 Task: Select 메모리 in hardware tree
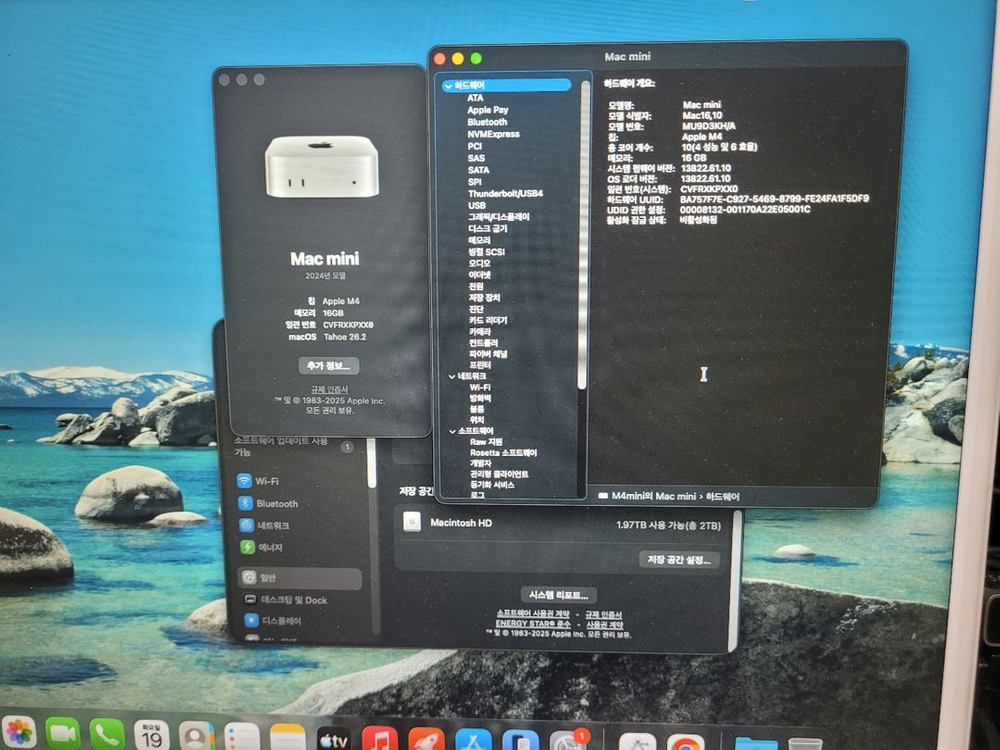pyautogui.click(x=480, y=240)
